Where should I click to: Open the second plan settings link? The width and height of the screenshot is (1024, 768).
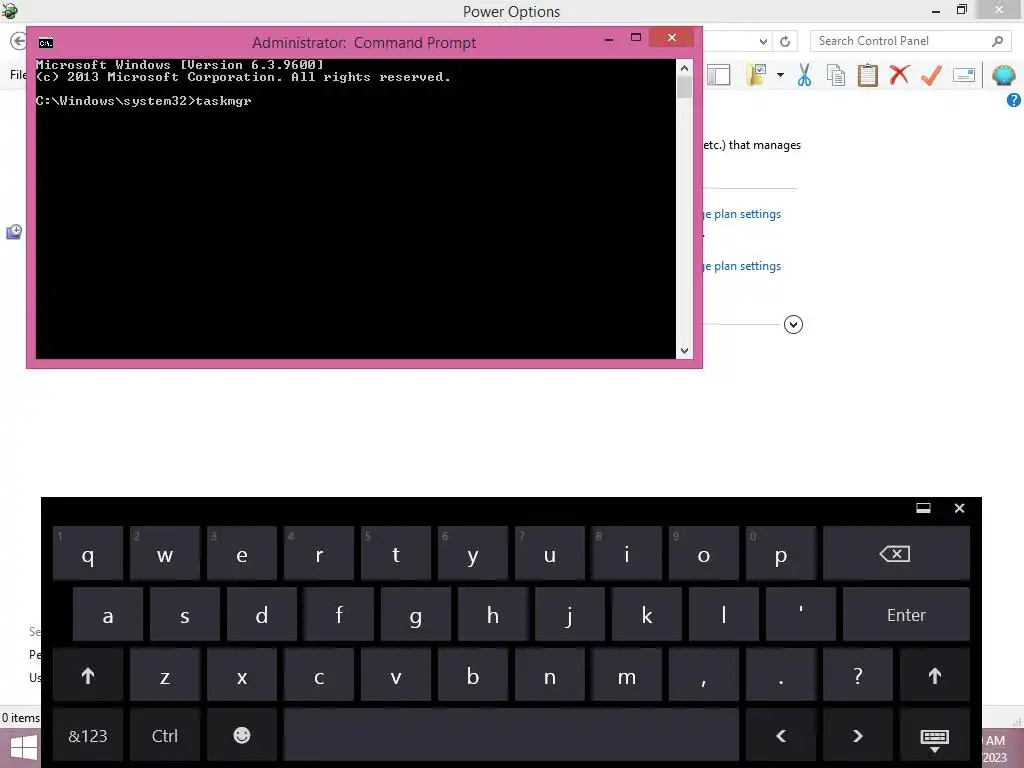point(741,266)
